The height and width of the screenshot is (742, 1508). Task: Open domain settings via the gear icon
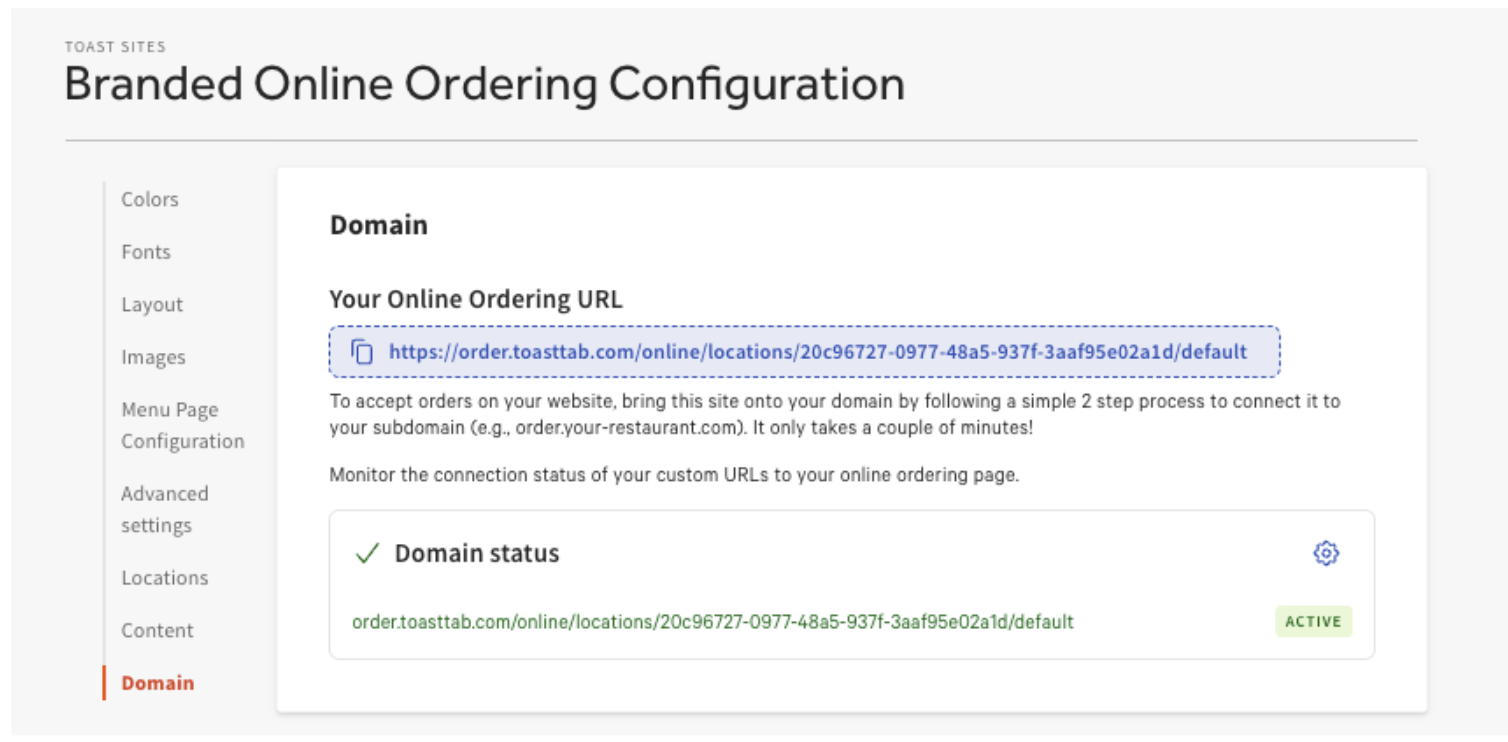coord(1325,553)
